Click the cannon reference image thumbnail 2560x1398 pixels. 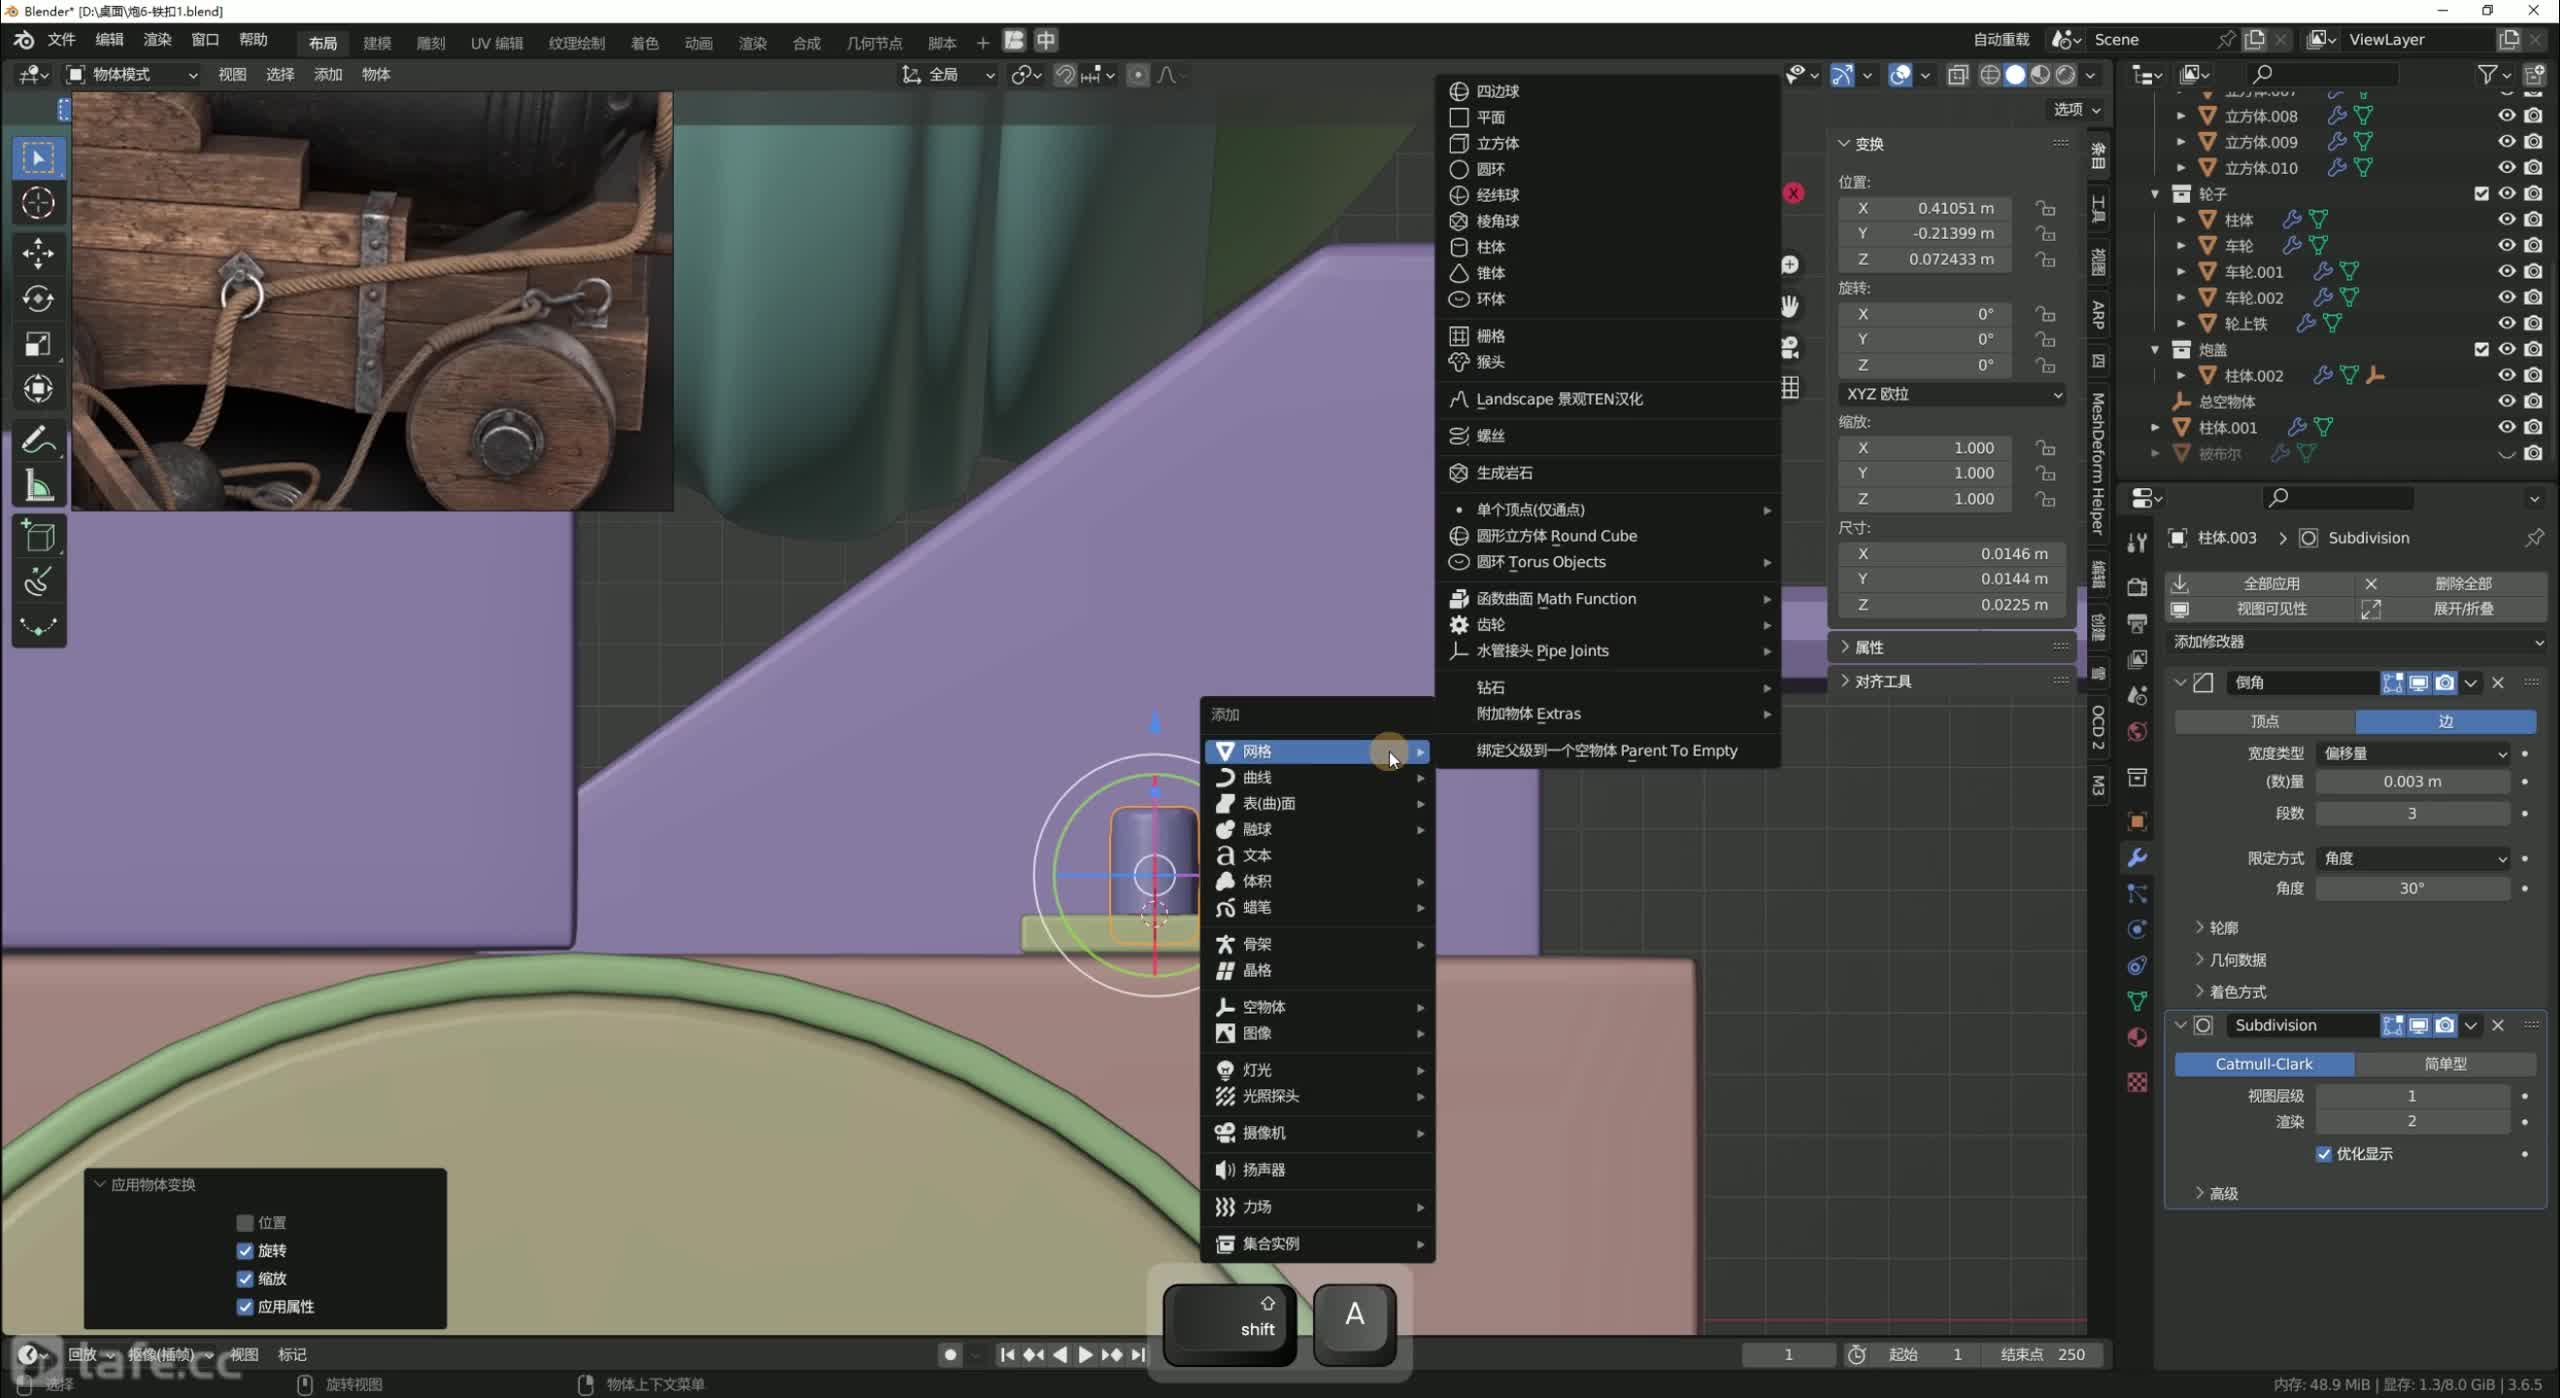(x=372, y=301)
